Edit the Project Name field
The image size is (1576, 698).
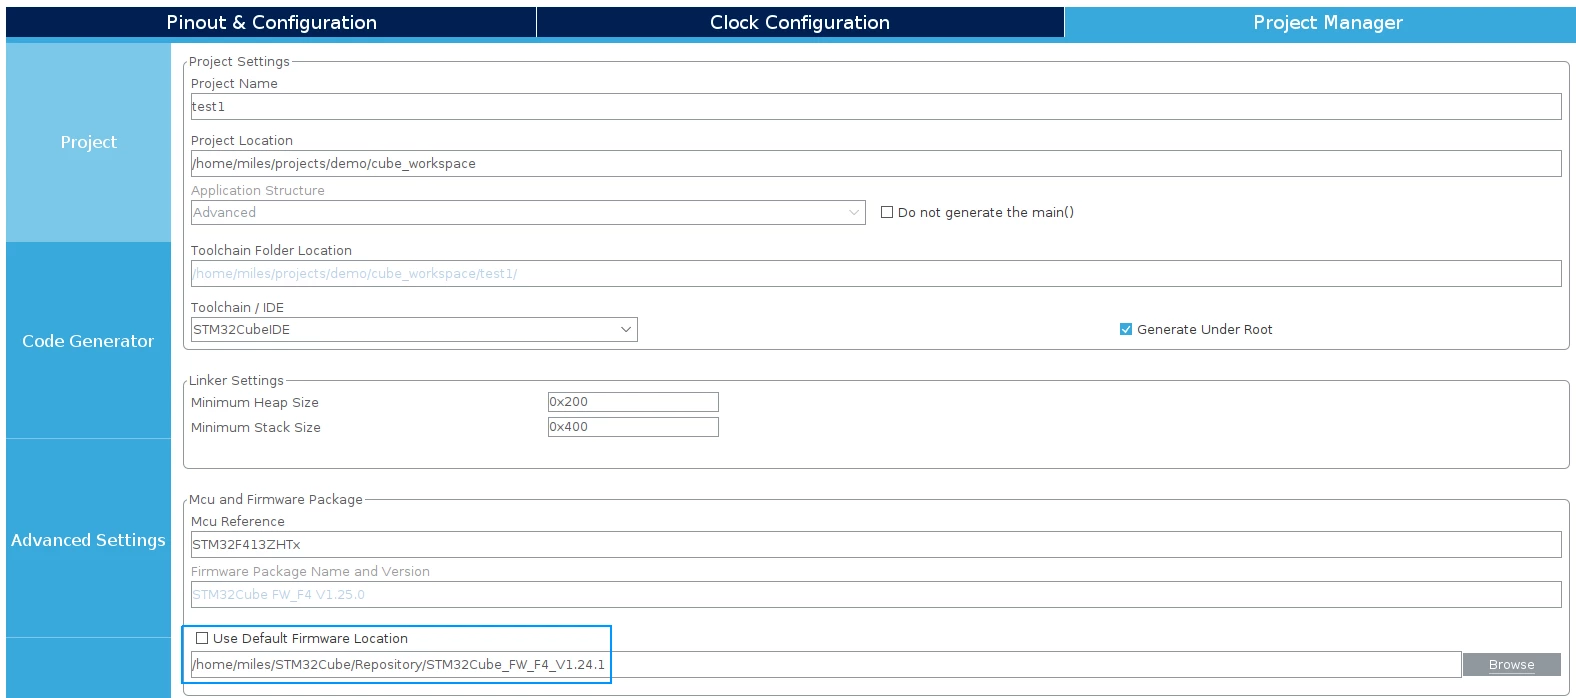point(876,106)
